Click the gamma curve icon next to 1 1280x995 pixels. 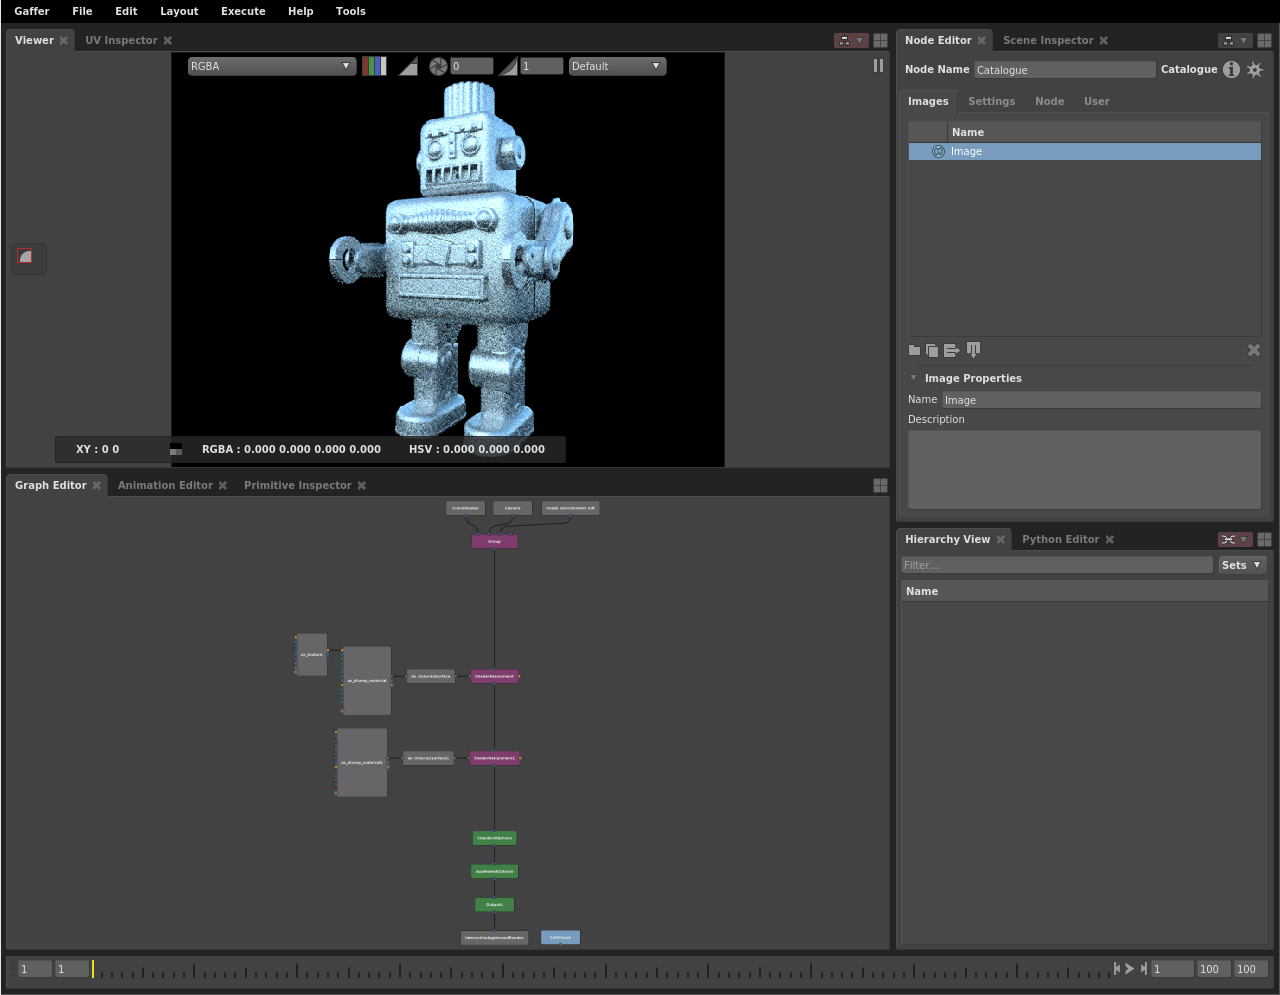click(508, 66)
